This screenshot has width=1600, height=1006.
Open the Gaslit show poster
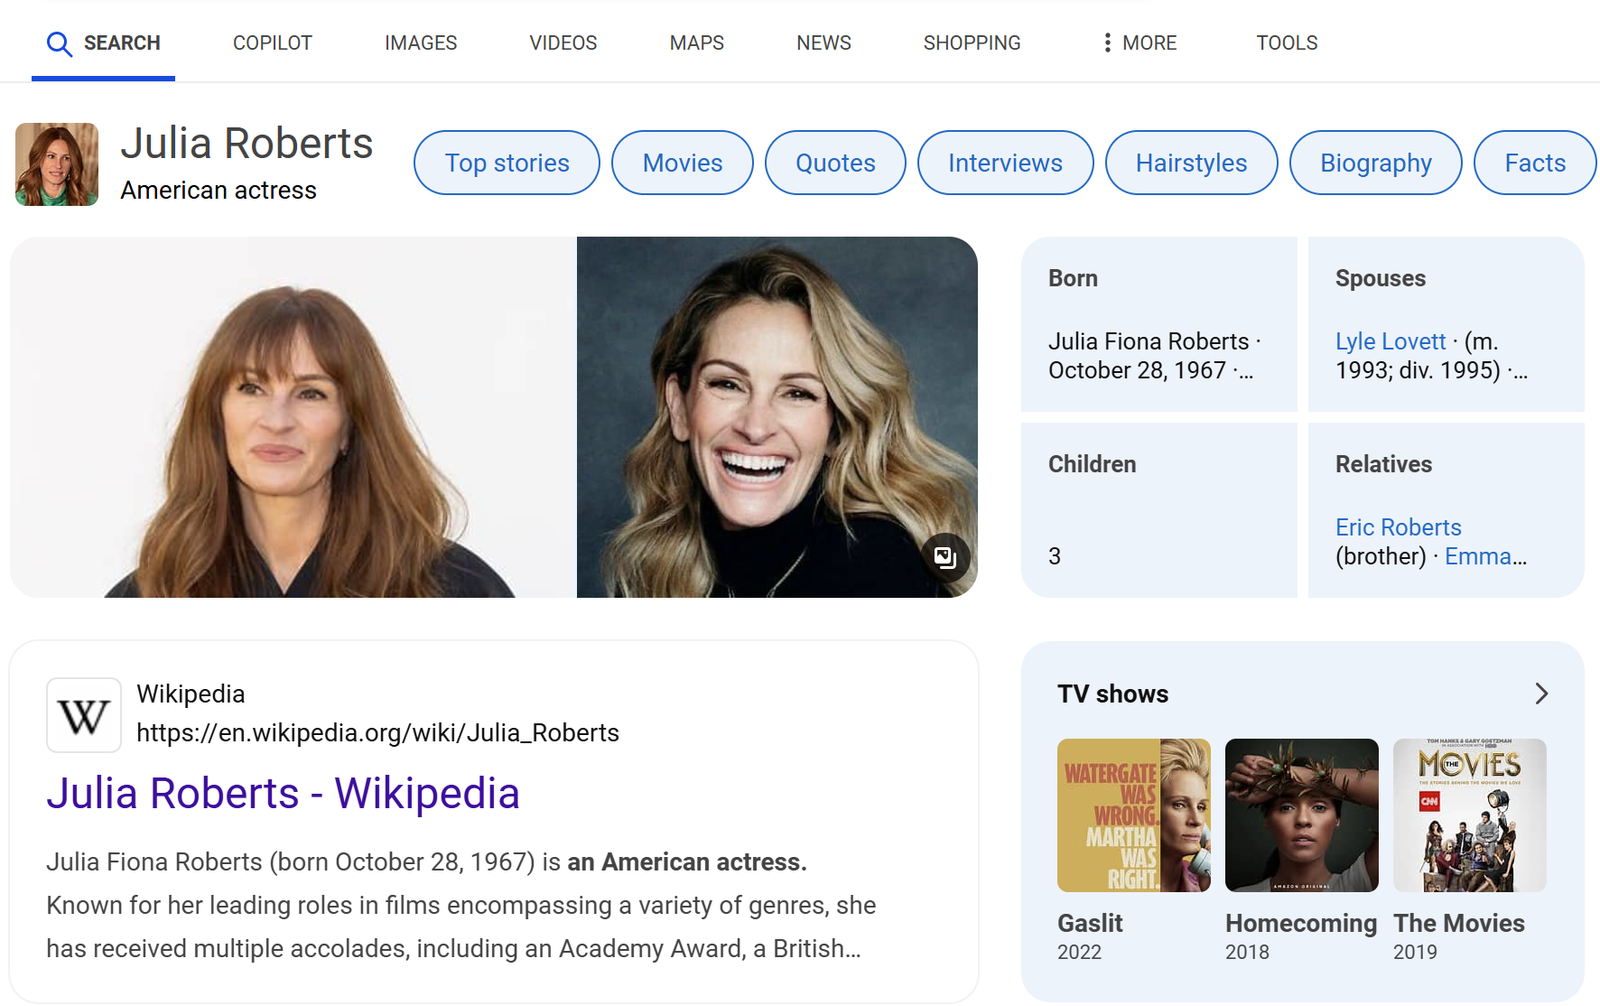pos(1133,815)
